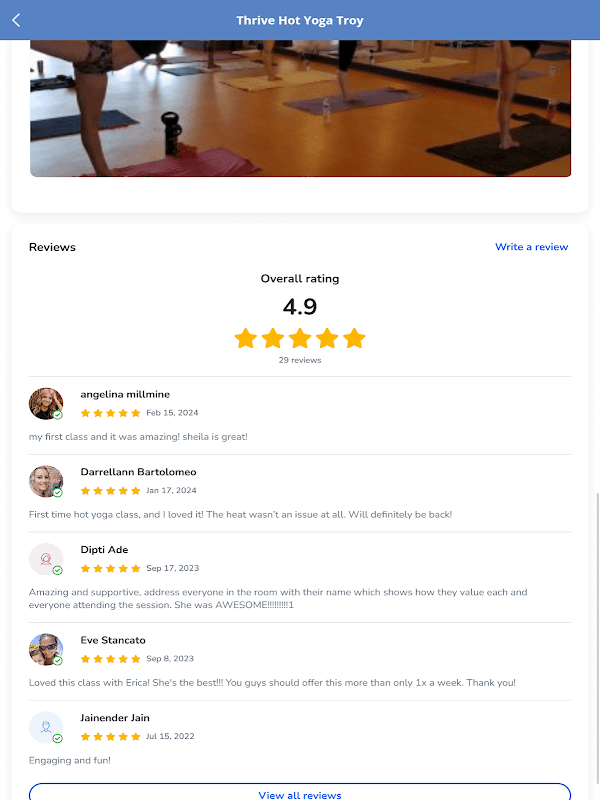The width and height of the screenshot is (600, 800).
Task: Select reviewer name Jainender Jain
Action: click(115, 717)
